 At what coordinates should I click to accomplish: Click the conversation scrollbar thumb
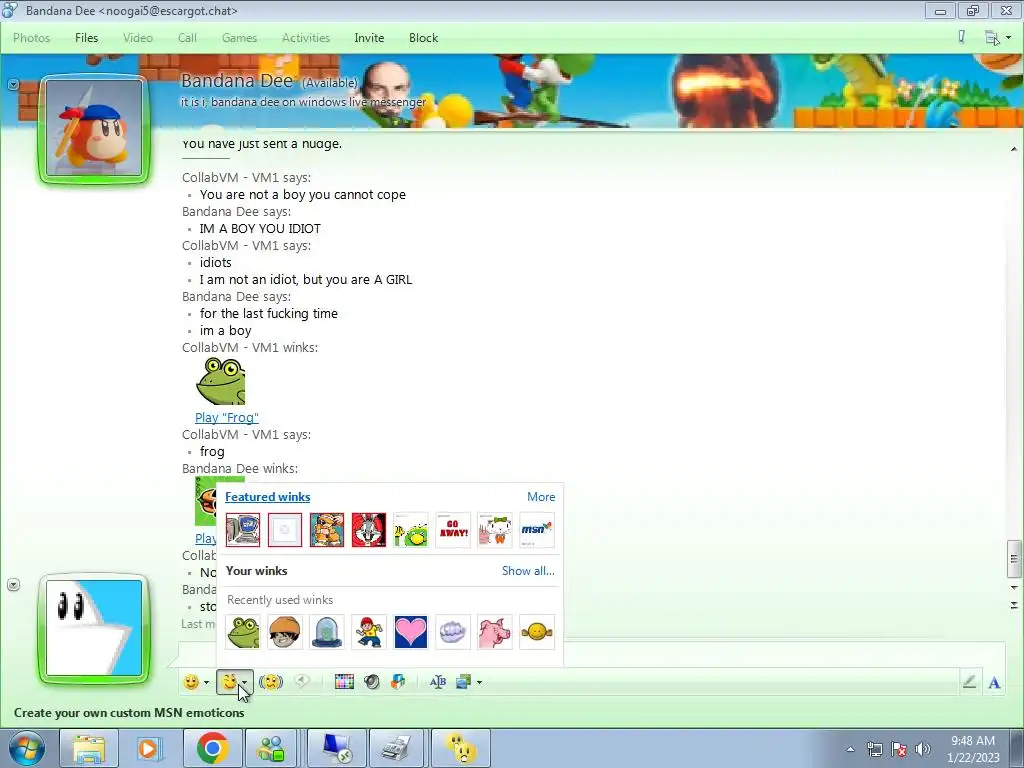pyautogui.click(x=1014, y=559)
